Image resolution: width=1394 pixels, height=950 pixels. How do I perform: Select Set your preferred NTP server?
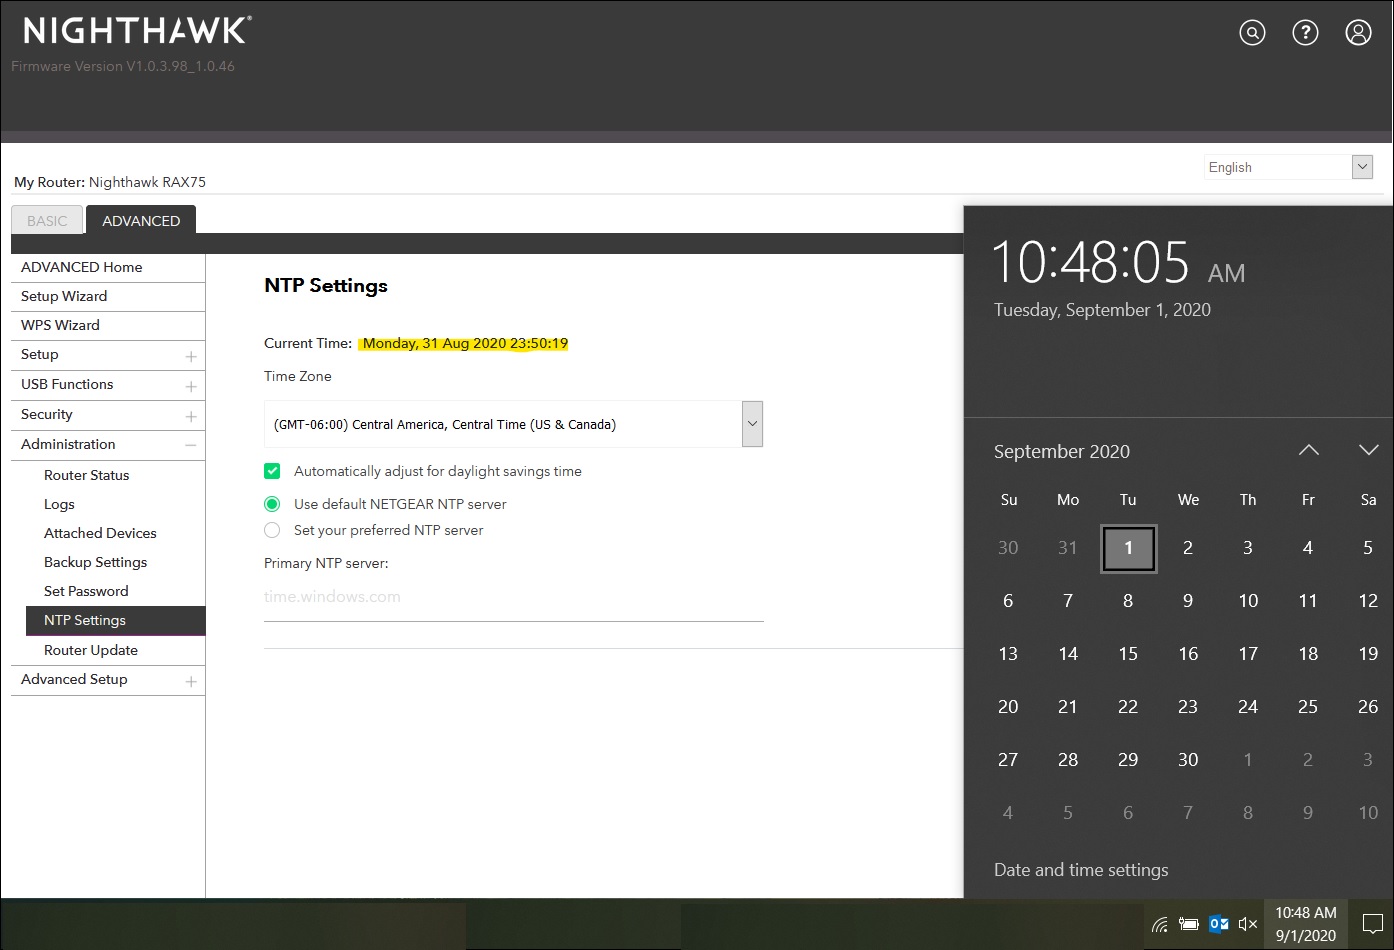[x=272, y=530]
